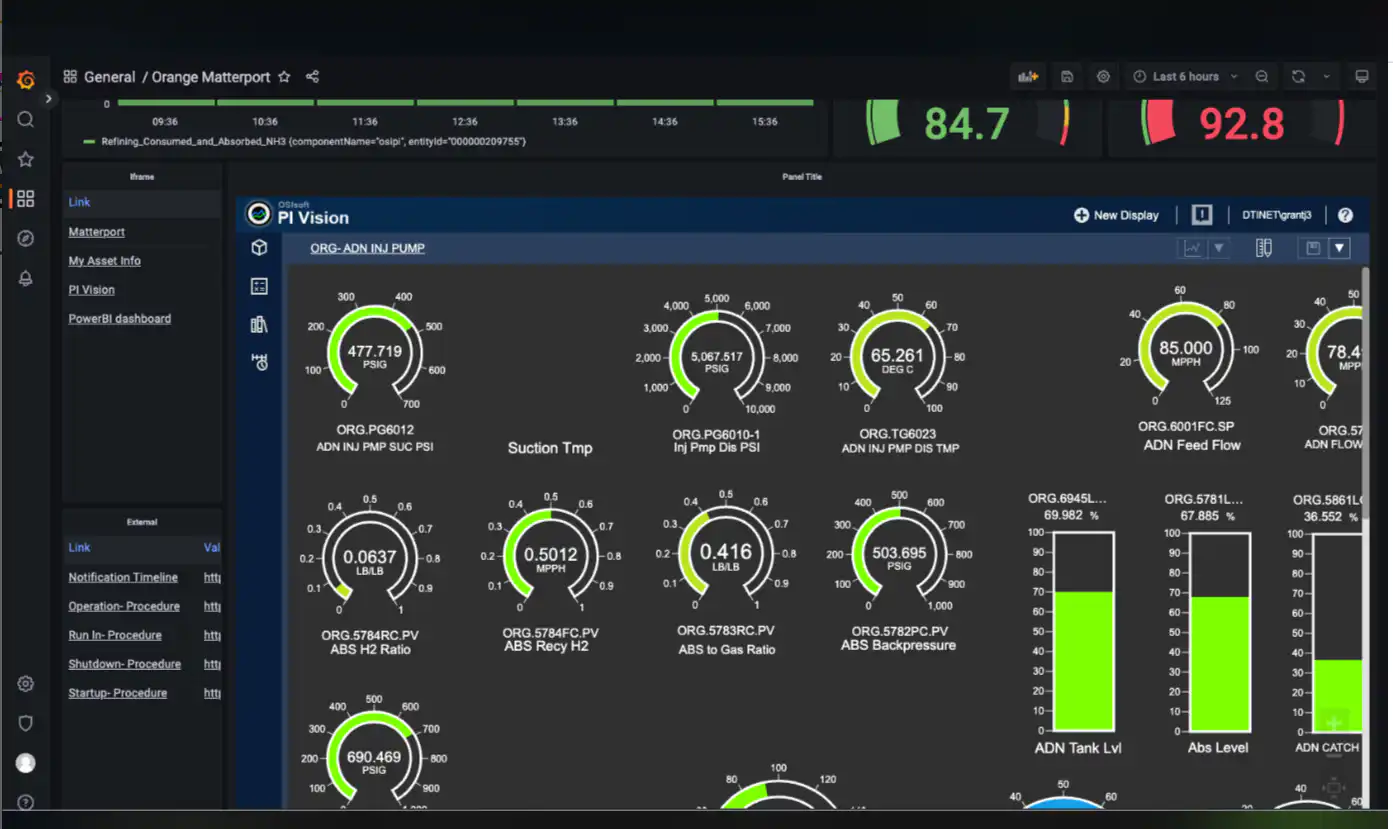Image resolution: width=1393 pixels, height=829 pixels.
Task: Open the Dashboards grid icon in sidebar
Action: [x=26, y=199]
